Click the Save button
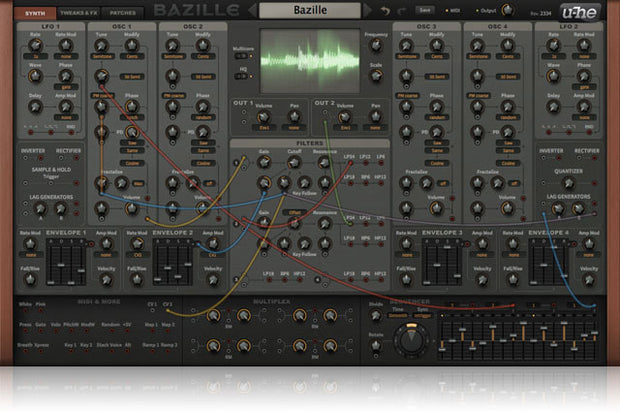Image resolution: width=620 pixels, height=412 pixels. [x=425, y=10]
